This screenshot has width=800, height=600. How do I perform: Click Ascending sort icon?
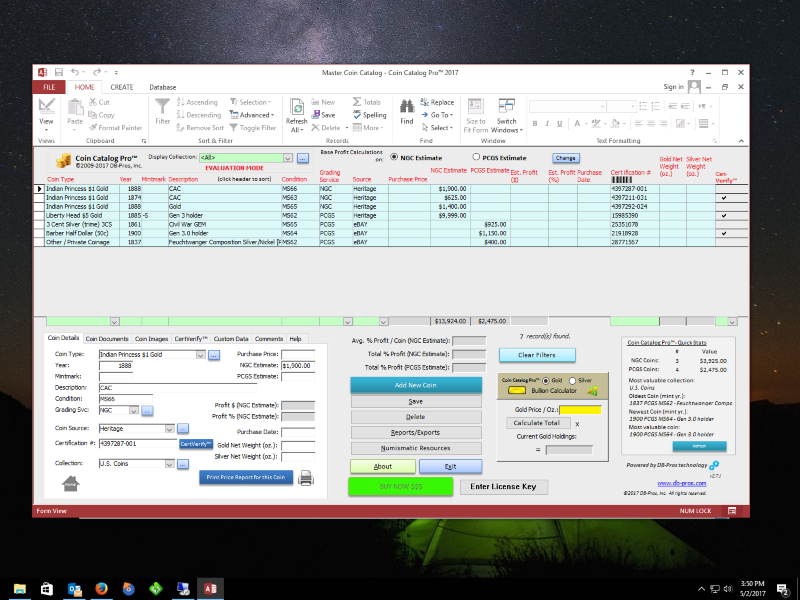(x=181, y=102)
